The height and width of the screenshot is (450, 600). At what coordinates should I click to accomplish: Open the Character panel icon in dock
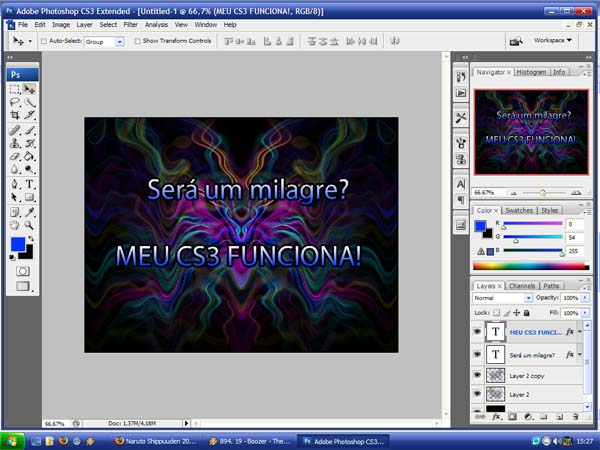point(461,184)
